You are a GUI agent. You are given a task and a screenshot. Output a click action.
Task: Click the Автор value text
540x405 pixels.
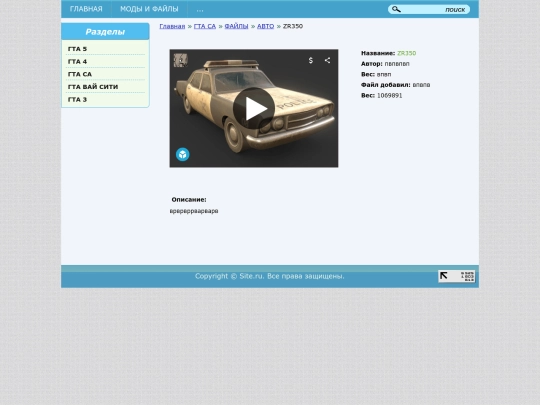(x=397, y=64)
